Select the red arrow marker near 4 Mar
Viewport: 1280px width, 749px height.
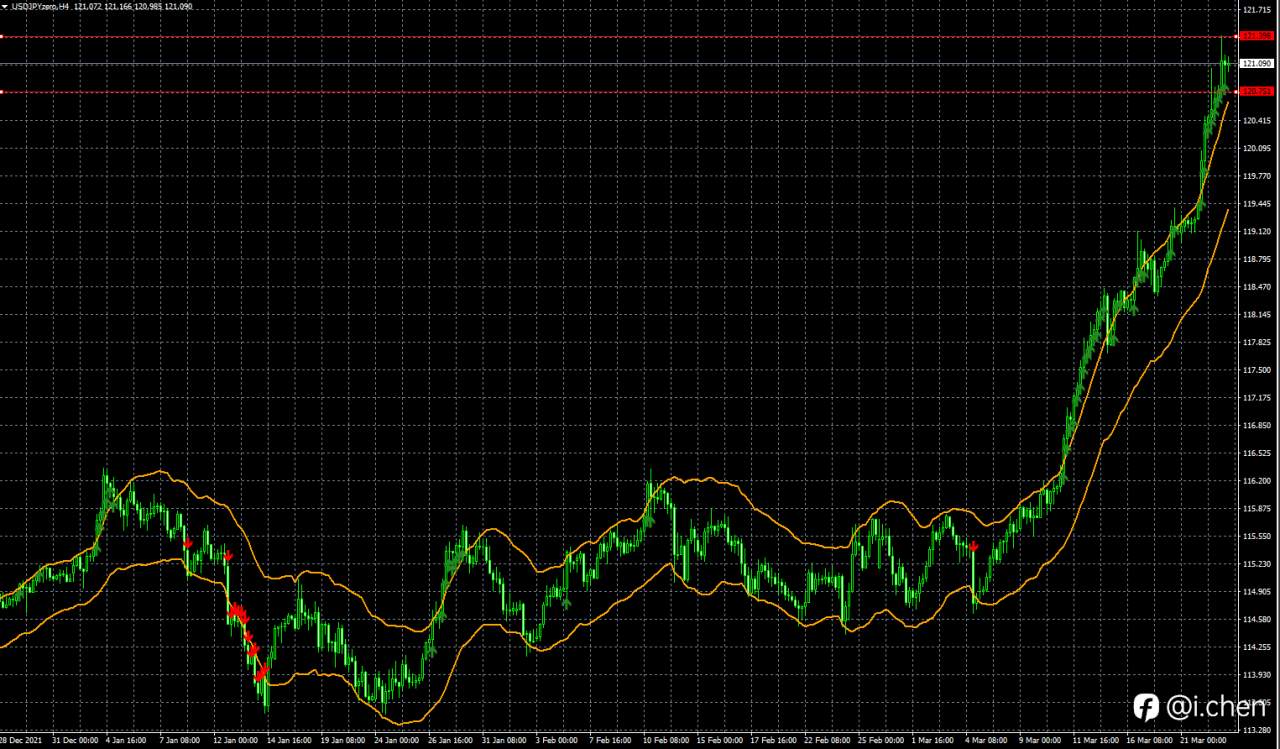[x=973, y=547]
